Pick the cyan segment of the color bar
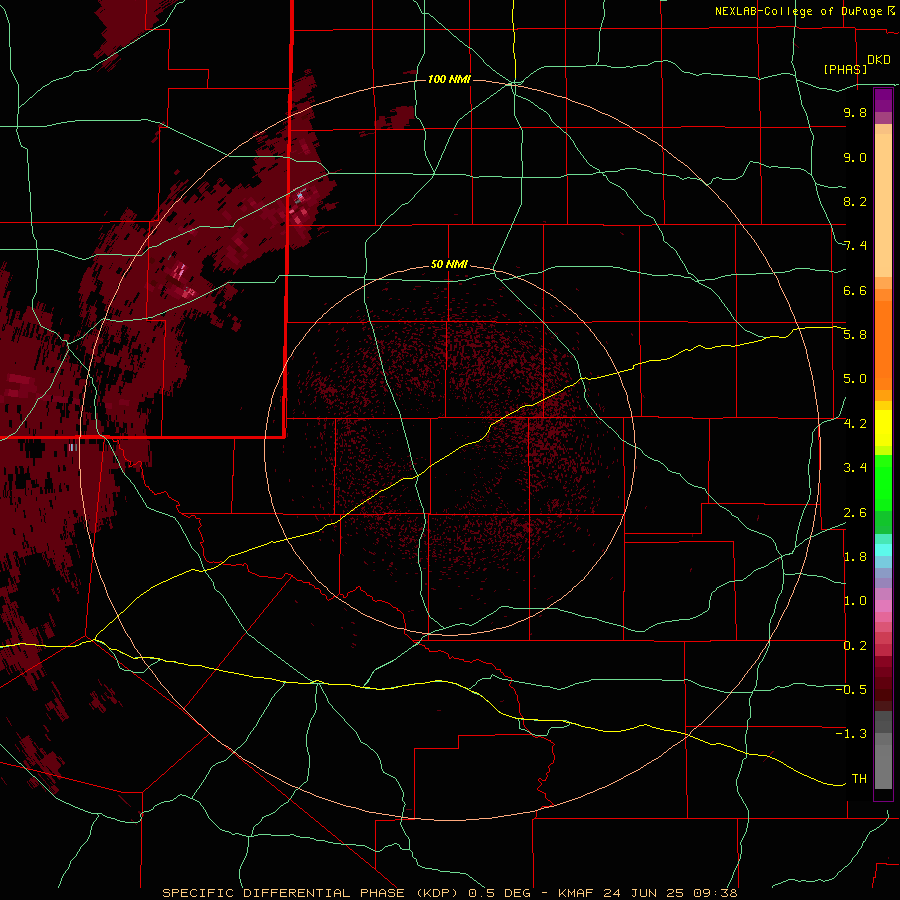The image size is (900, 900). 883,550
